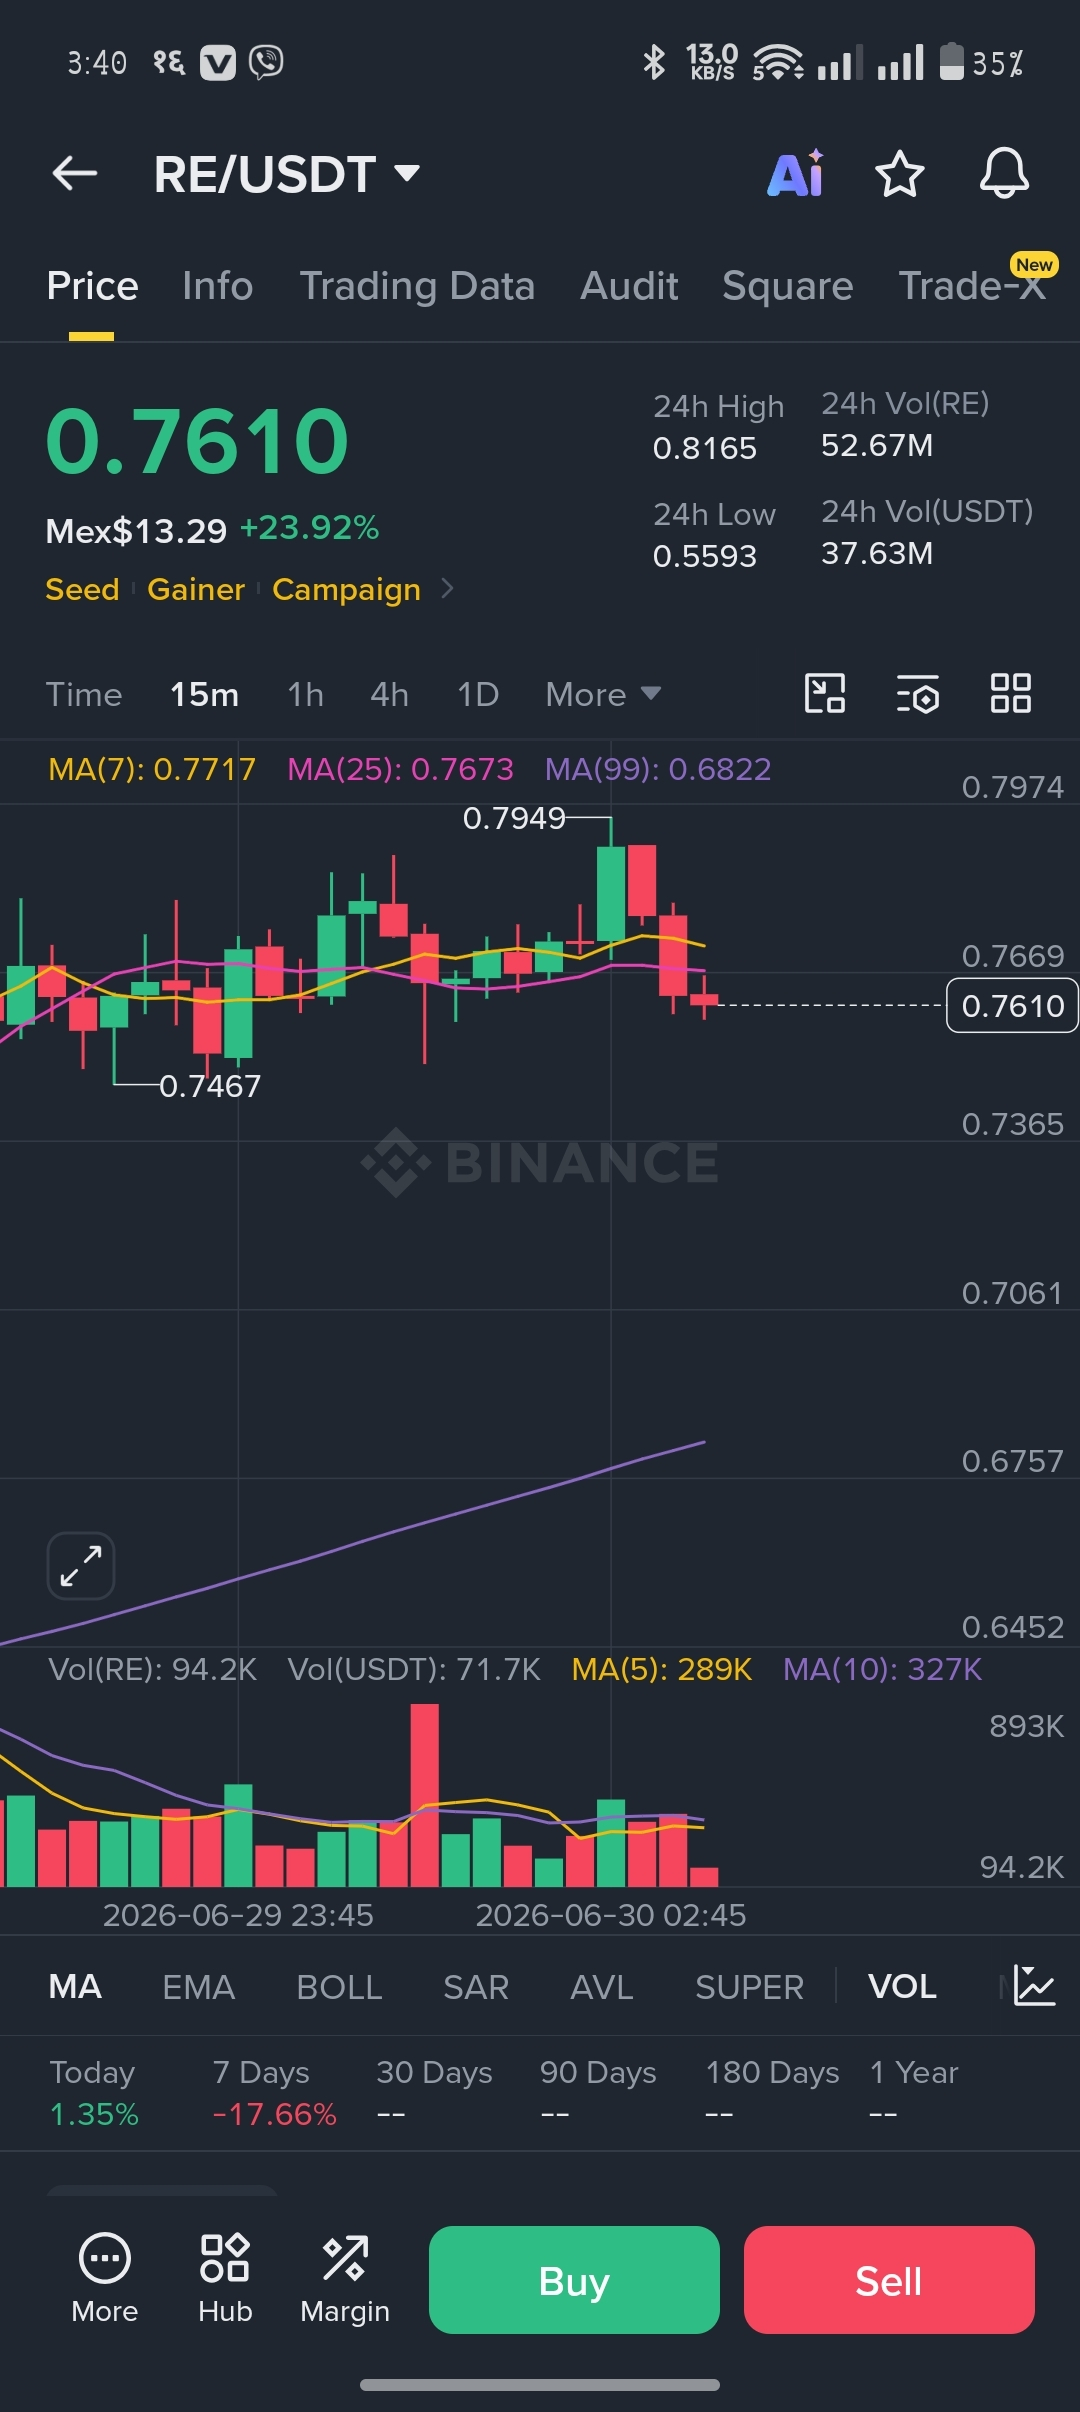The width and height of the screenshot is (1080, 2412).
Task: Open the Audit tab
Action: (629, 286)
